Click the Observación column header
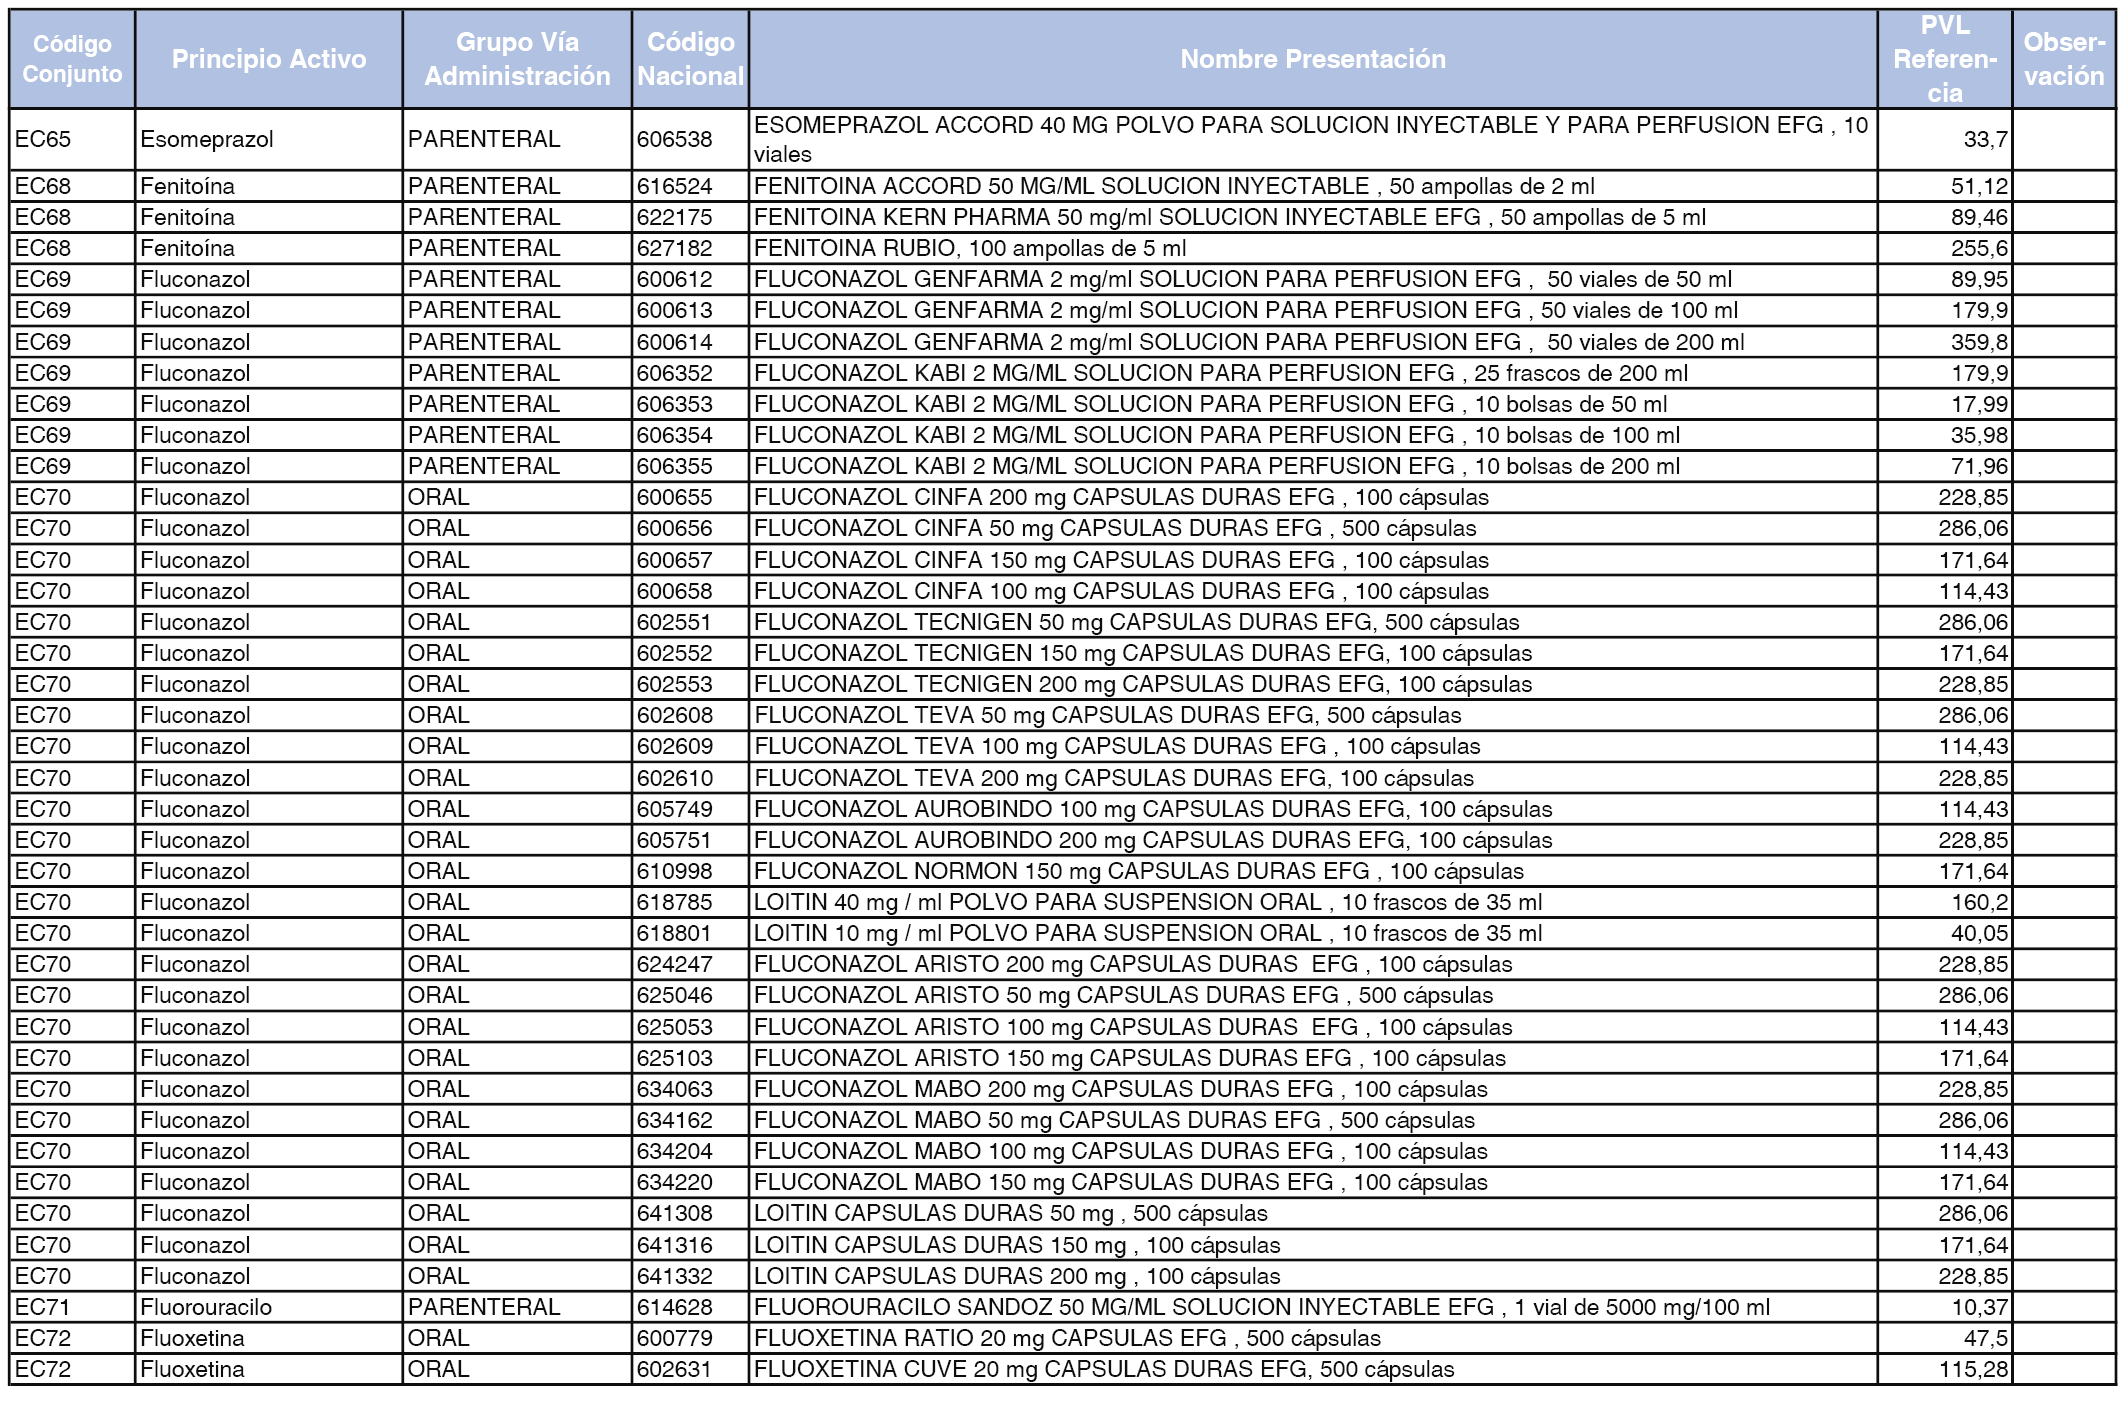Viewport: 2126px width, 1406px height. coord(2063,59)
